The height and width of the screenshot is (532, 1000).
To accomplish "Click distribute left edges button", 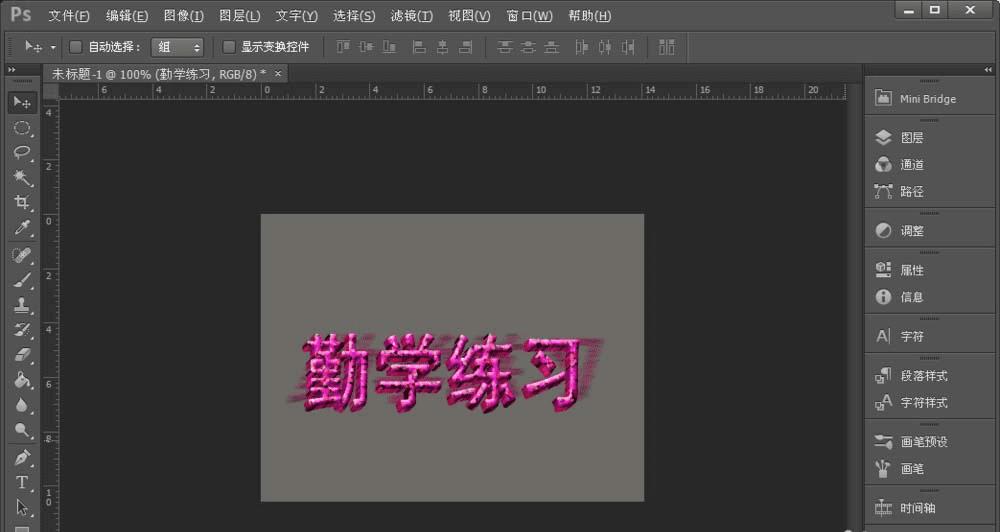I will click(582, 47).
